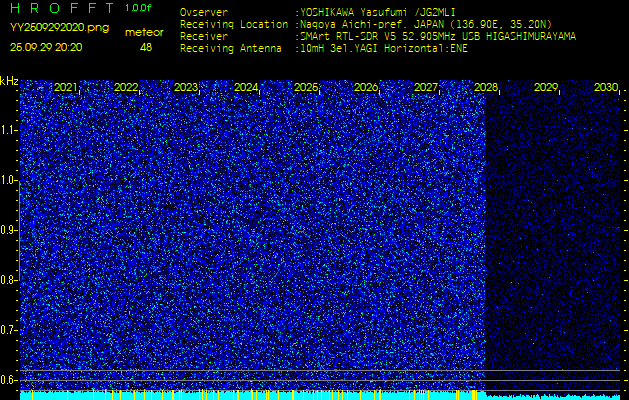Click the 1.1 kHz frequency label
Viewport: 629px width, 400px height.
coord(8,130)
